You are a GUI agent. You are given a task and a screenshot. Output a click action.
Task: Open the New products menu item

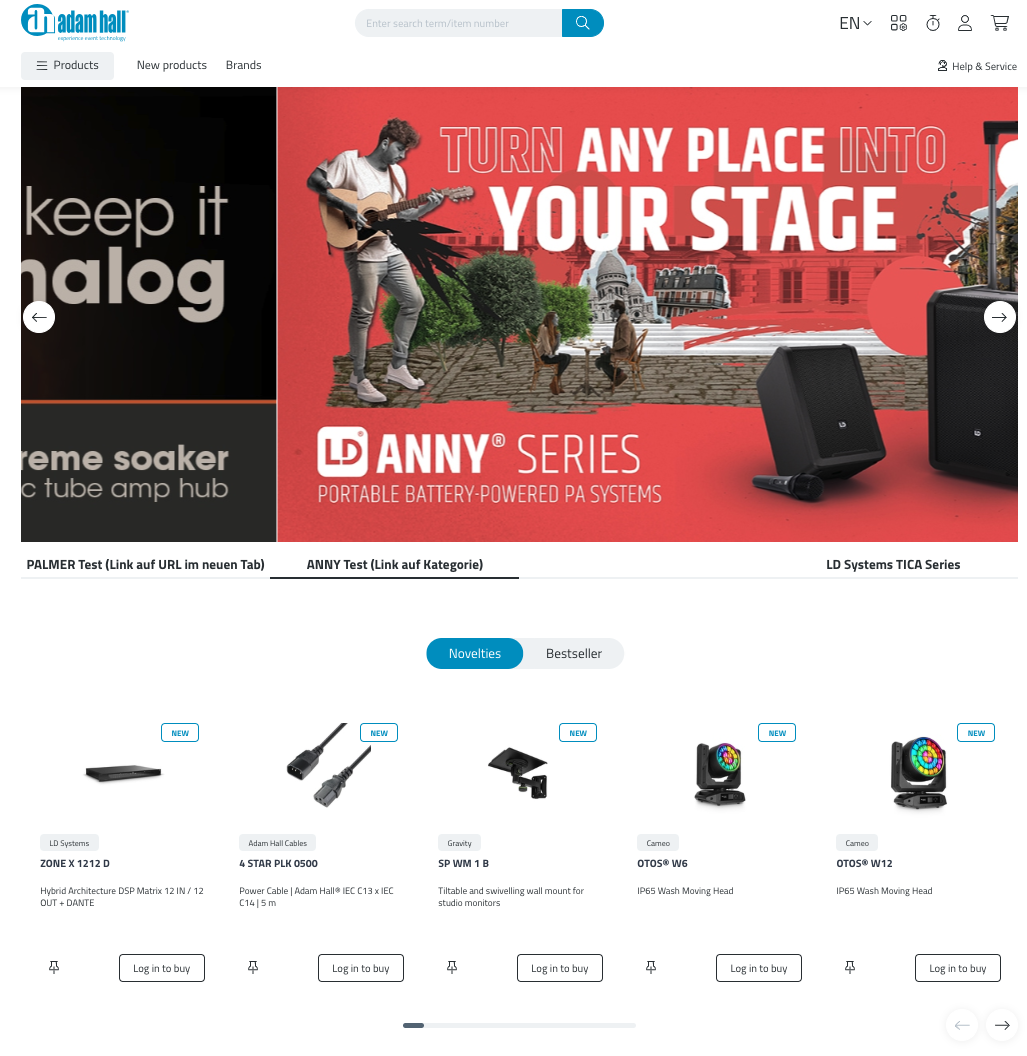(172, 65)
